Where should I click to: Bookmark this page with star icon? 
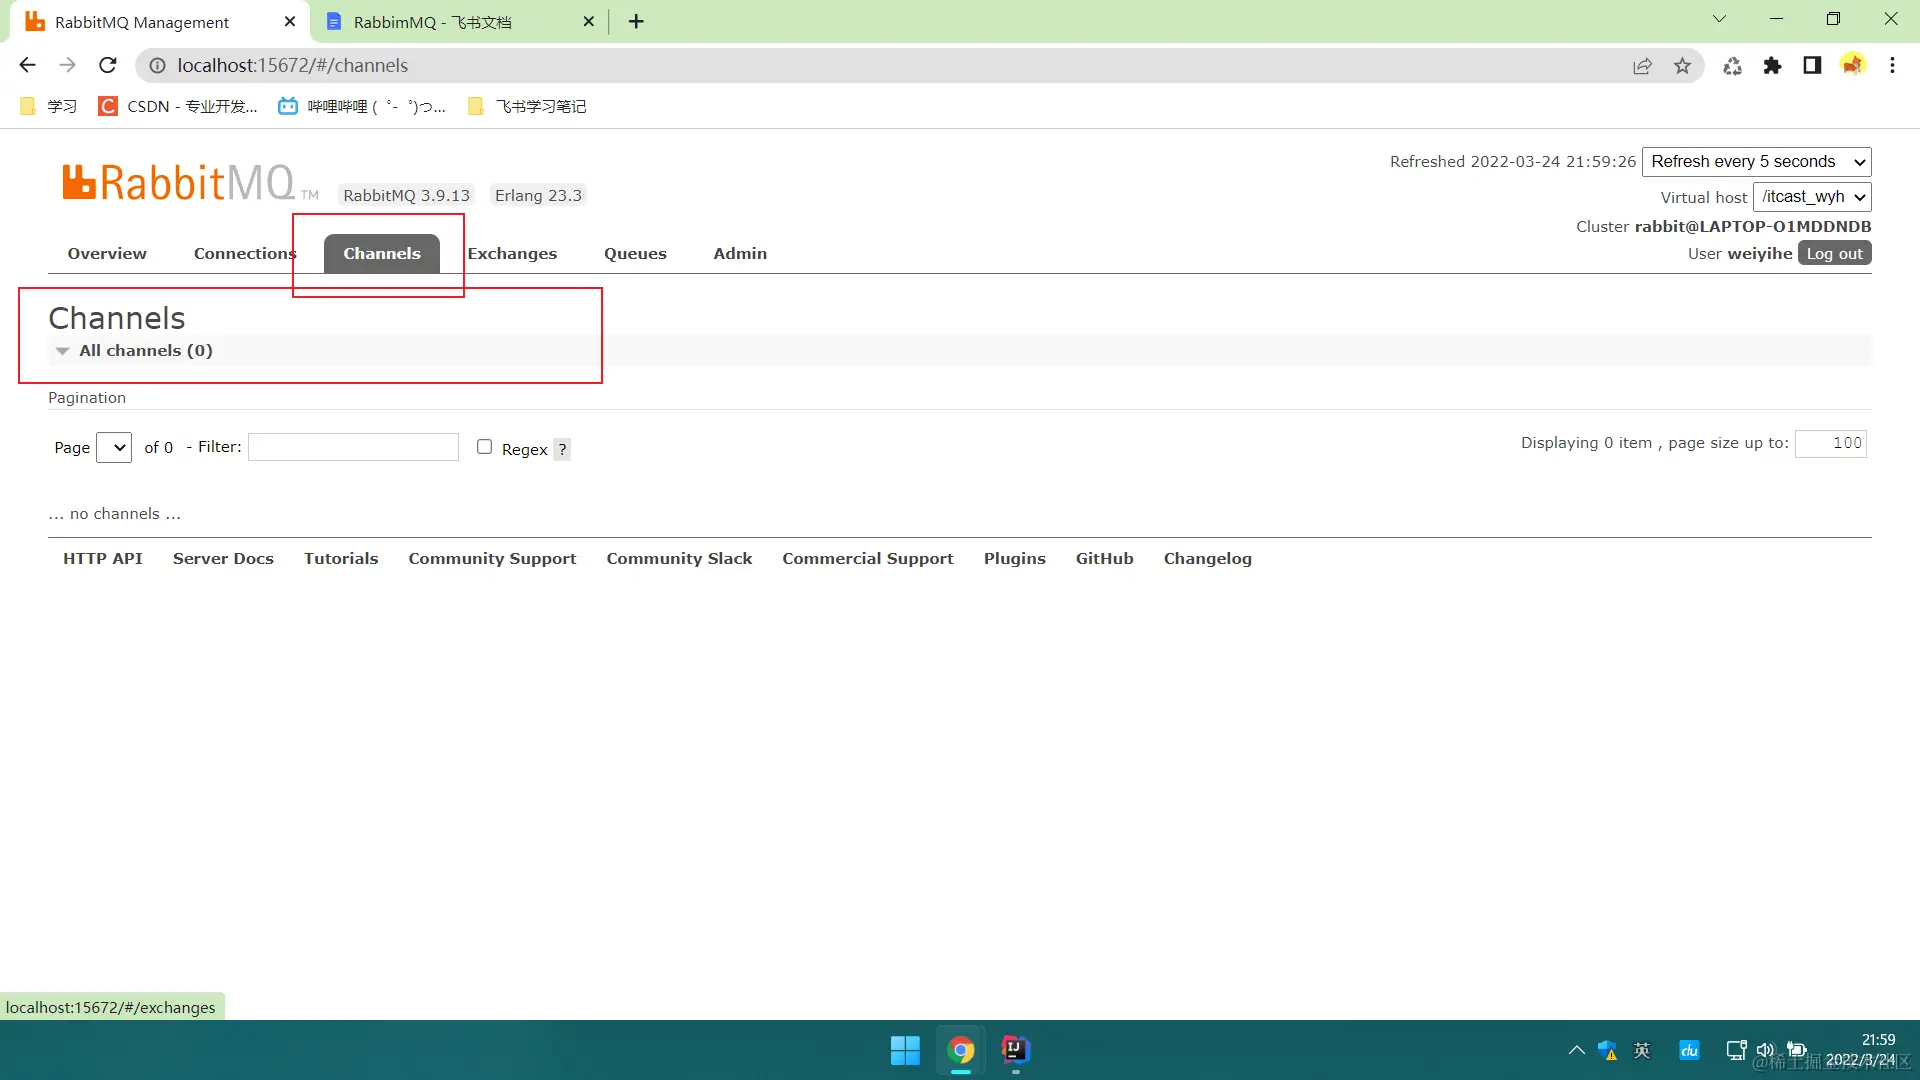tap(1682, 66)
